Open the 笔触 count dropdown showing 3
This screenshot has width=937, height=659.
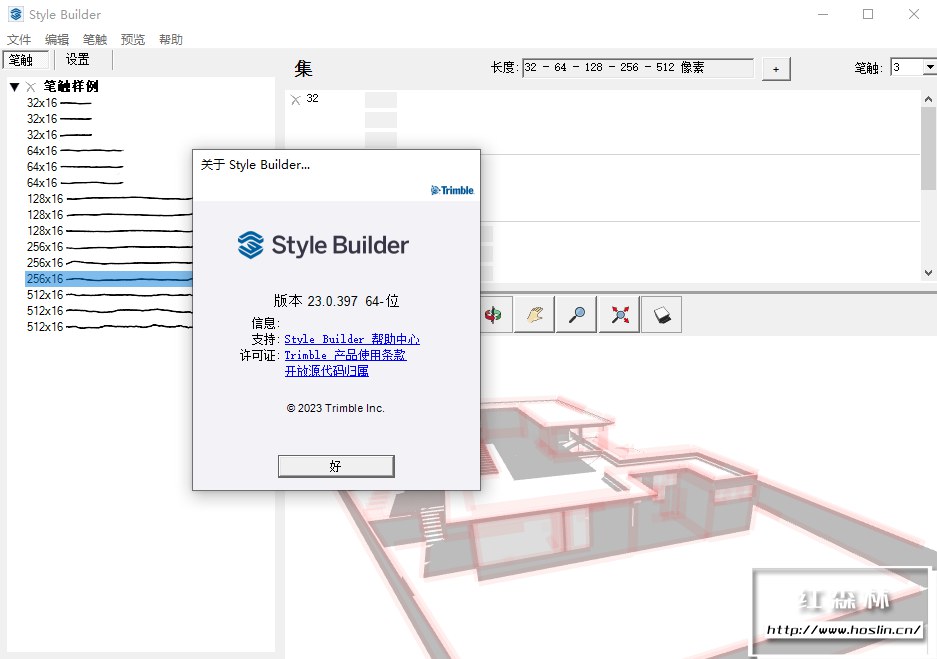pos(929,67)
